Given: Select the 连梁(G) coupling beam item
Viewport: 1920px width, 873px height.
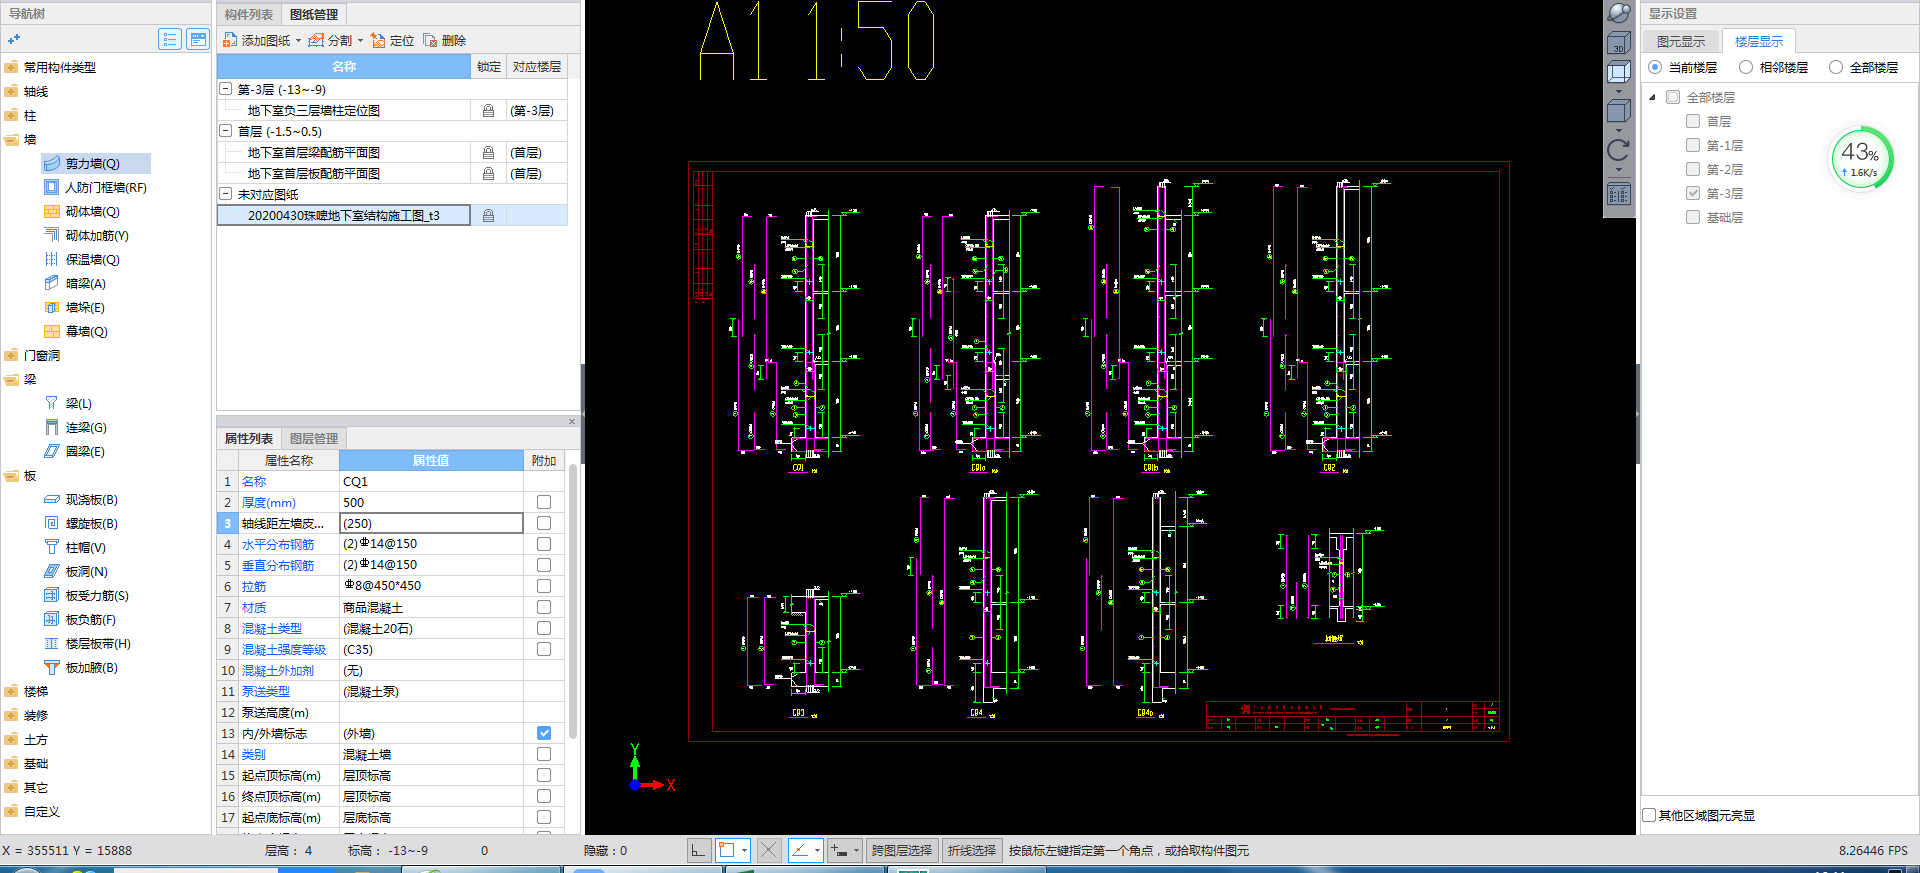Looking at the screenshot, I should point(76,427).
